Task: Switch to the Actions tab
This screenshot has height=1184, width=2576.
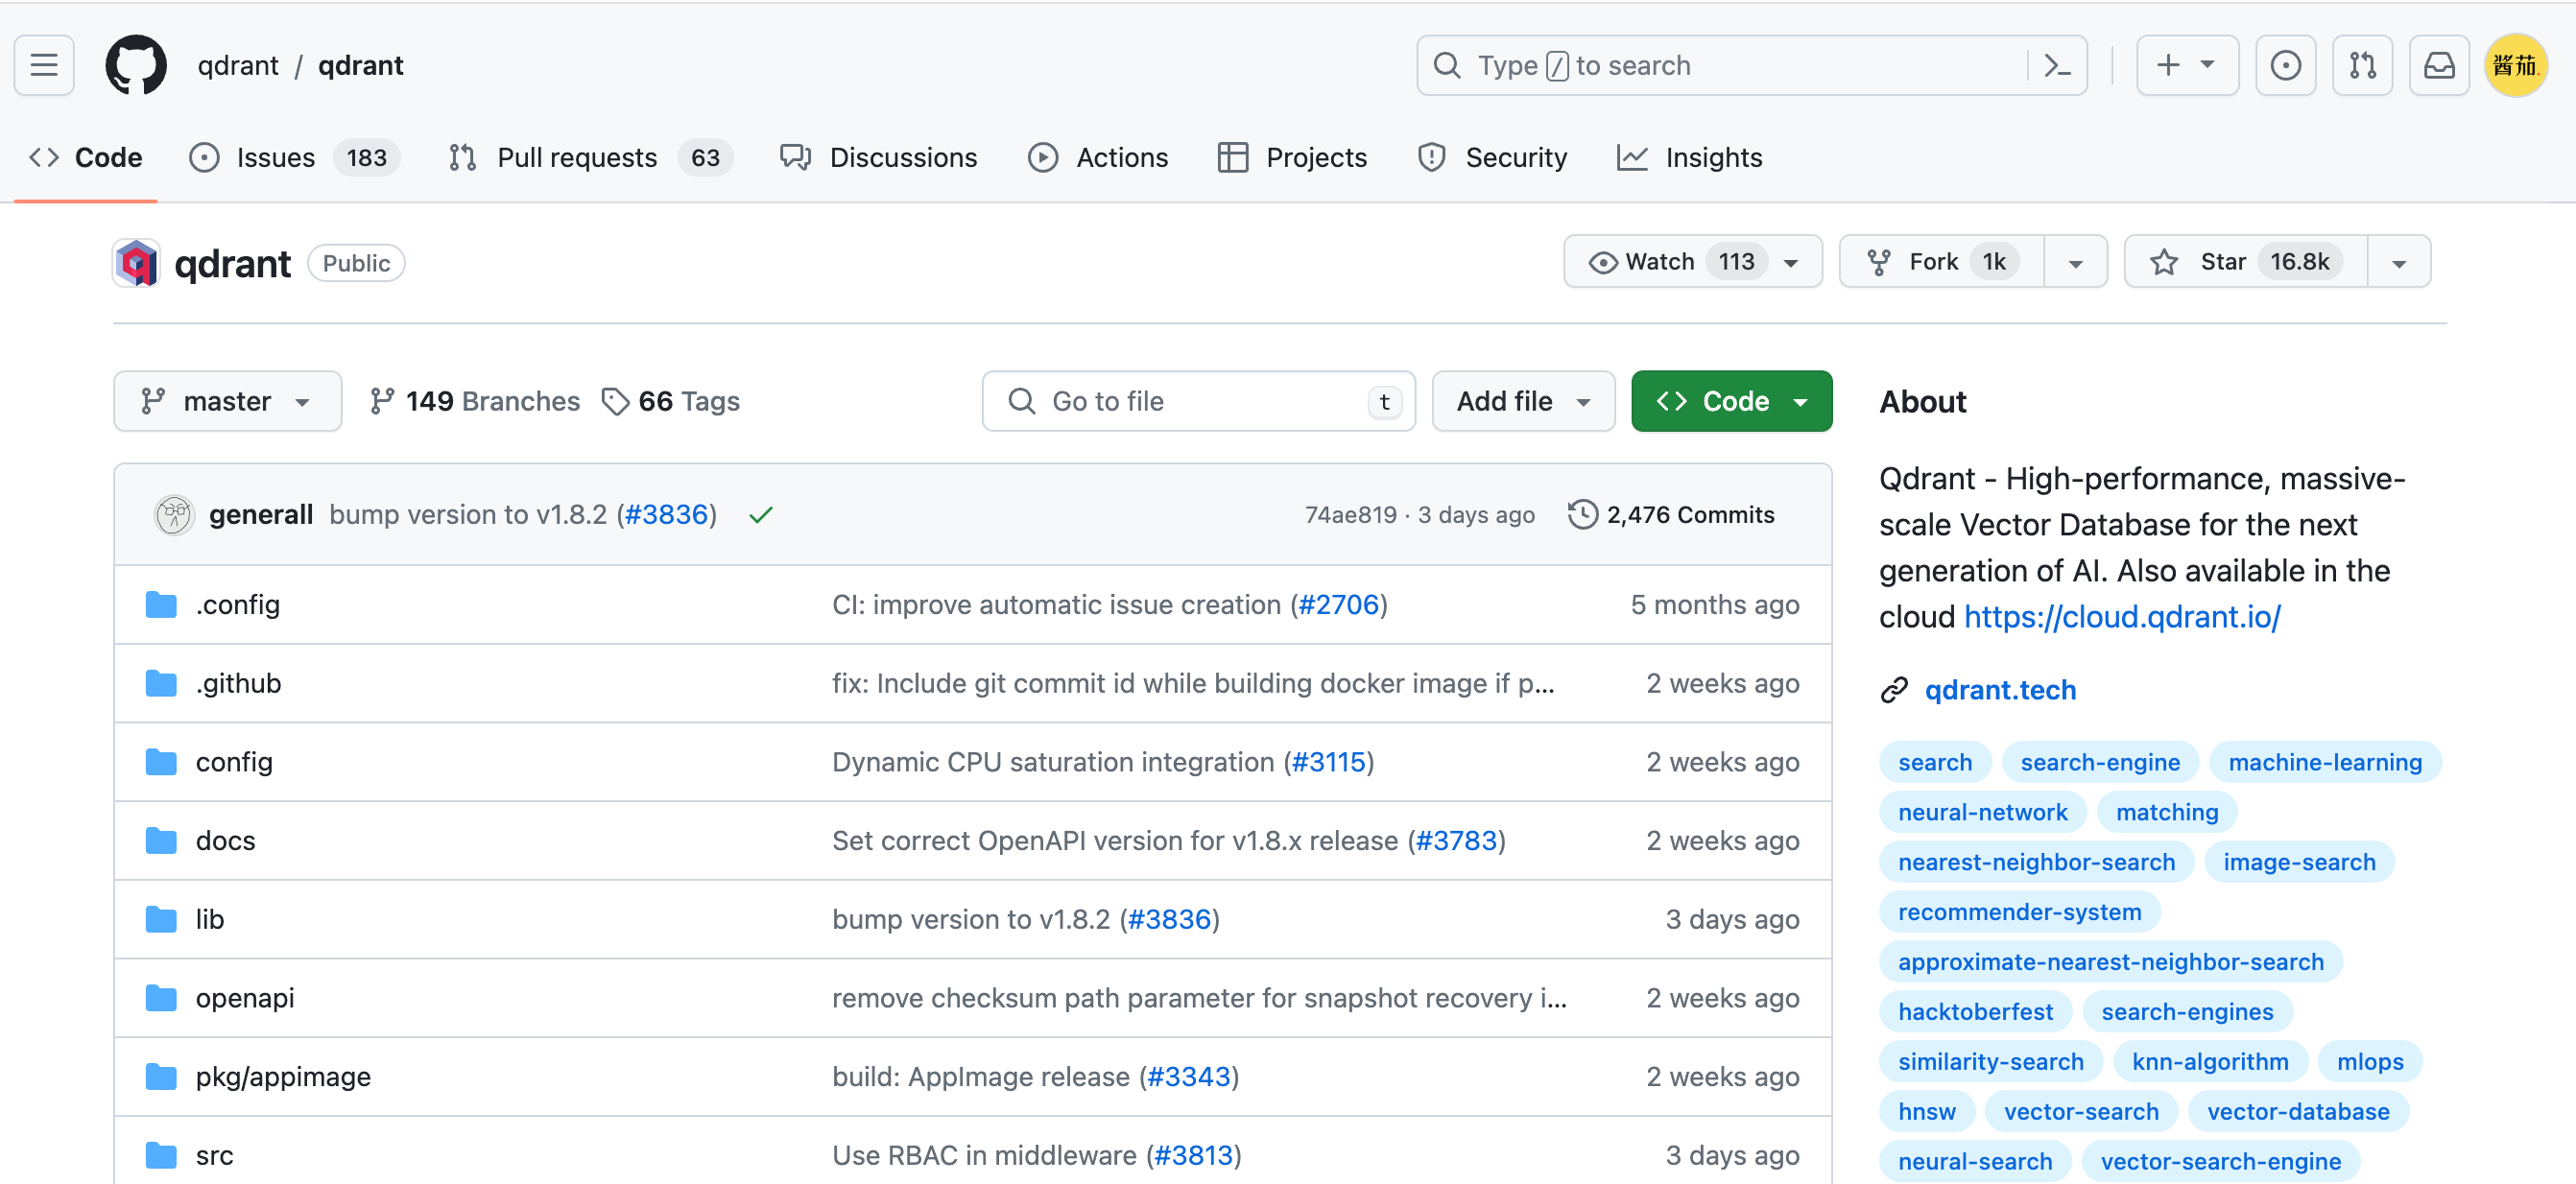Action: point(1098,157)
